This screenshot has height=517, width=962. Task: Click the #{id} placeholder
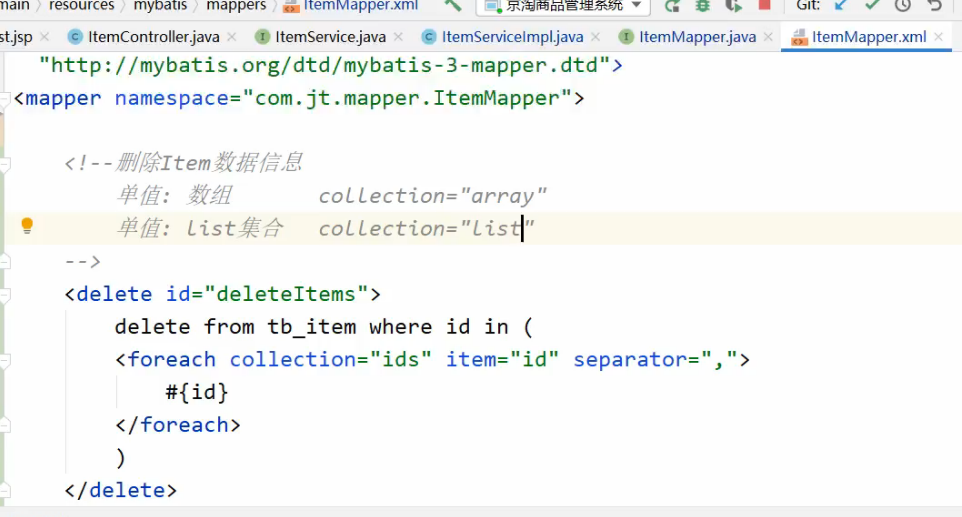(197, 393)
